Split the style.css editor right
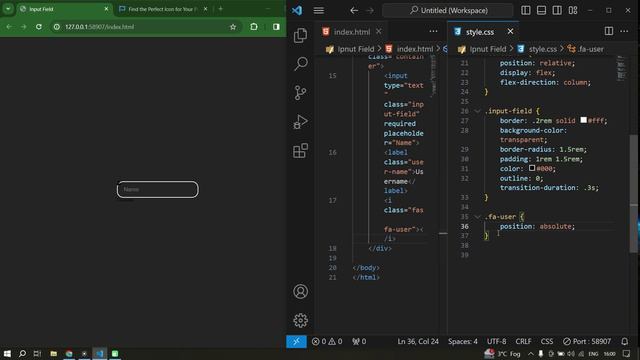Image resolution: width=640 pixels, height=360 pixels. pos(609,31)
